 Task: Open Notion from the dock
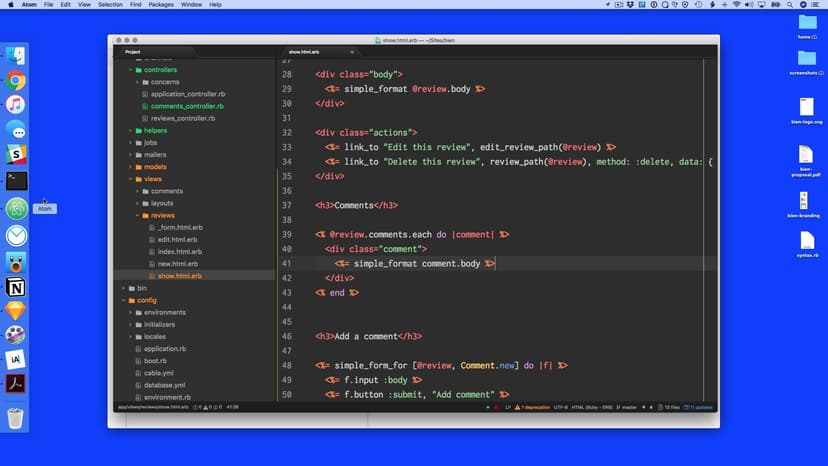click(x=16, y=288)
